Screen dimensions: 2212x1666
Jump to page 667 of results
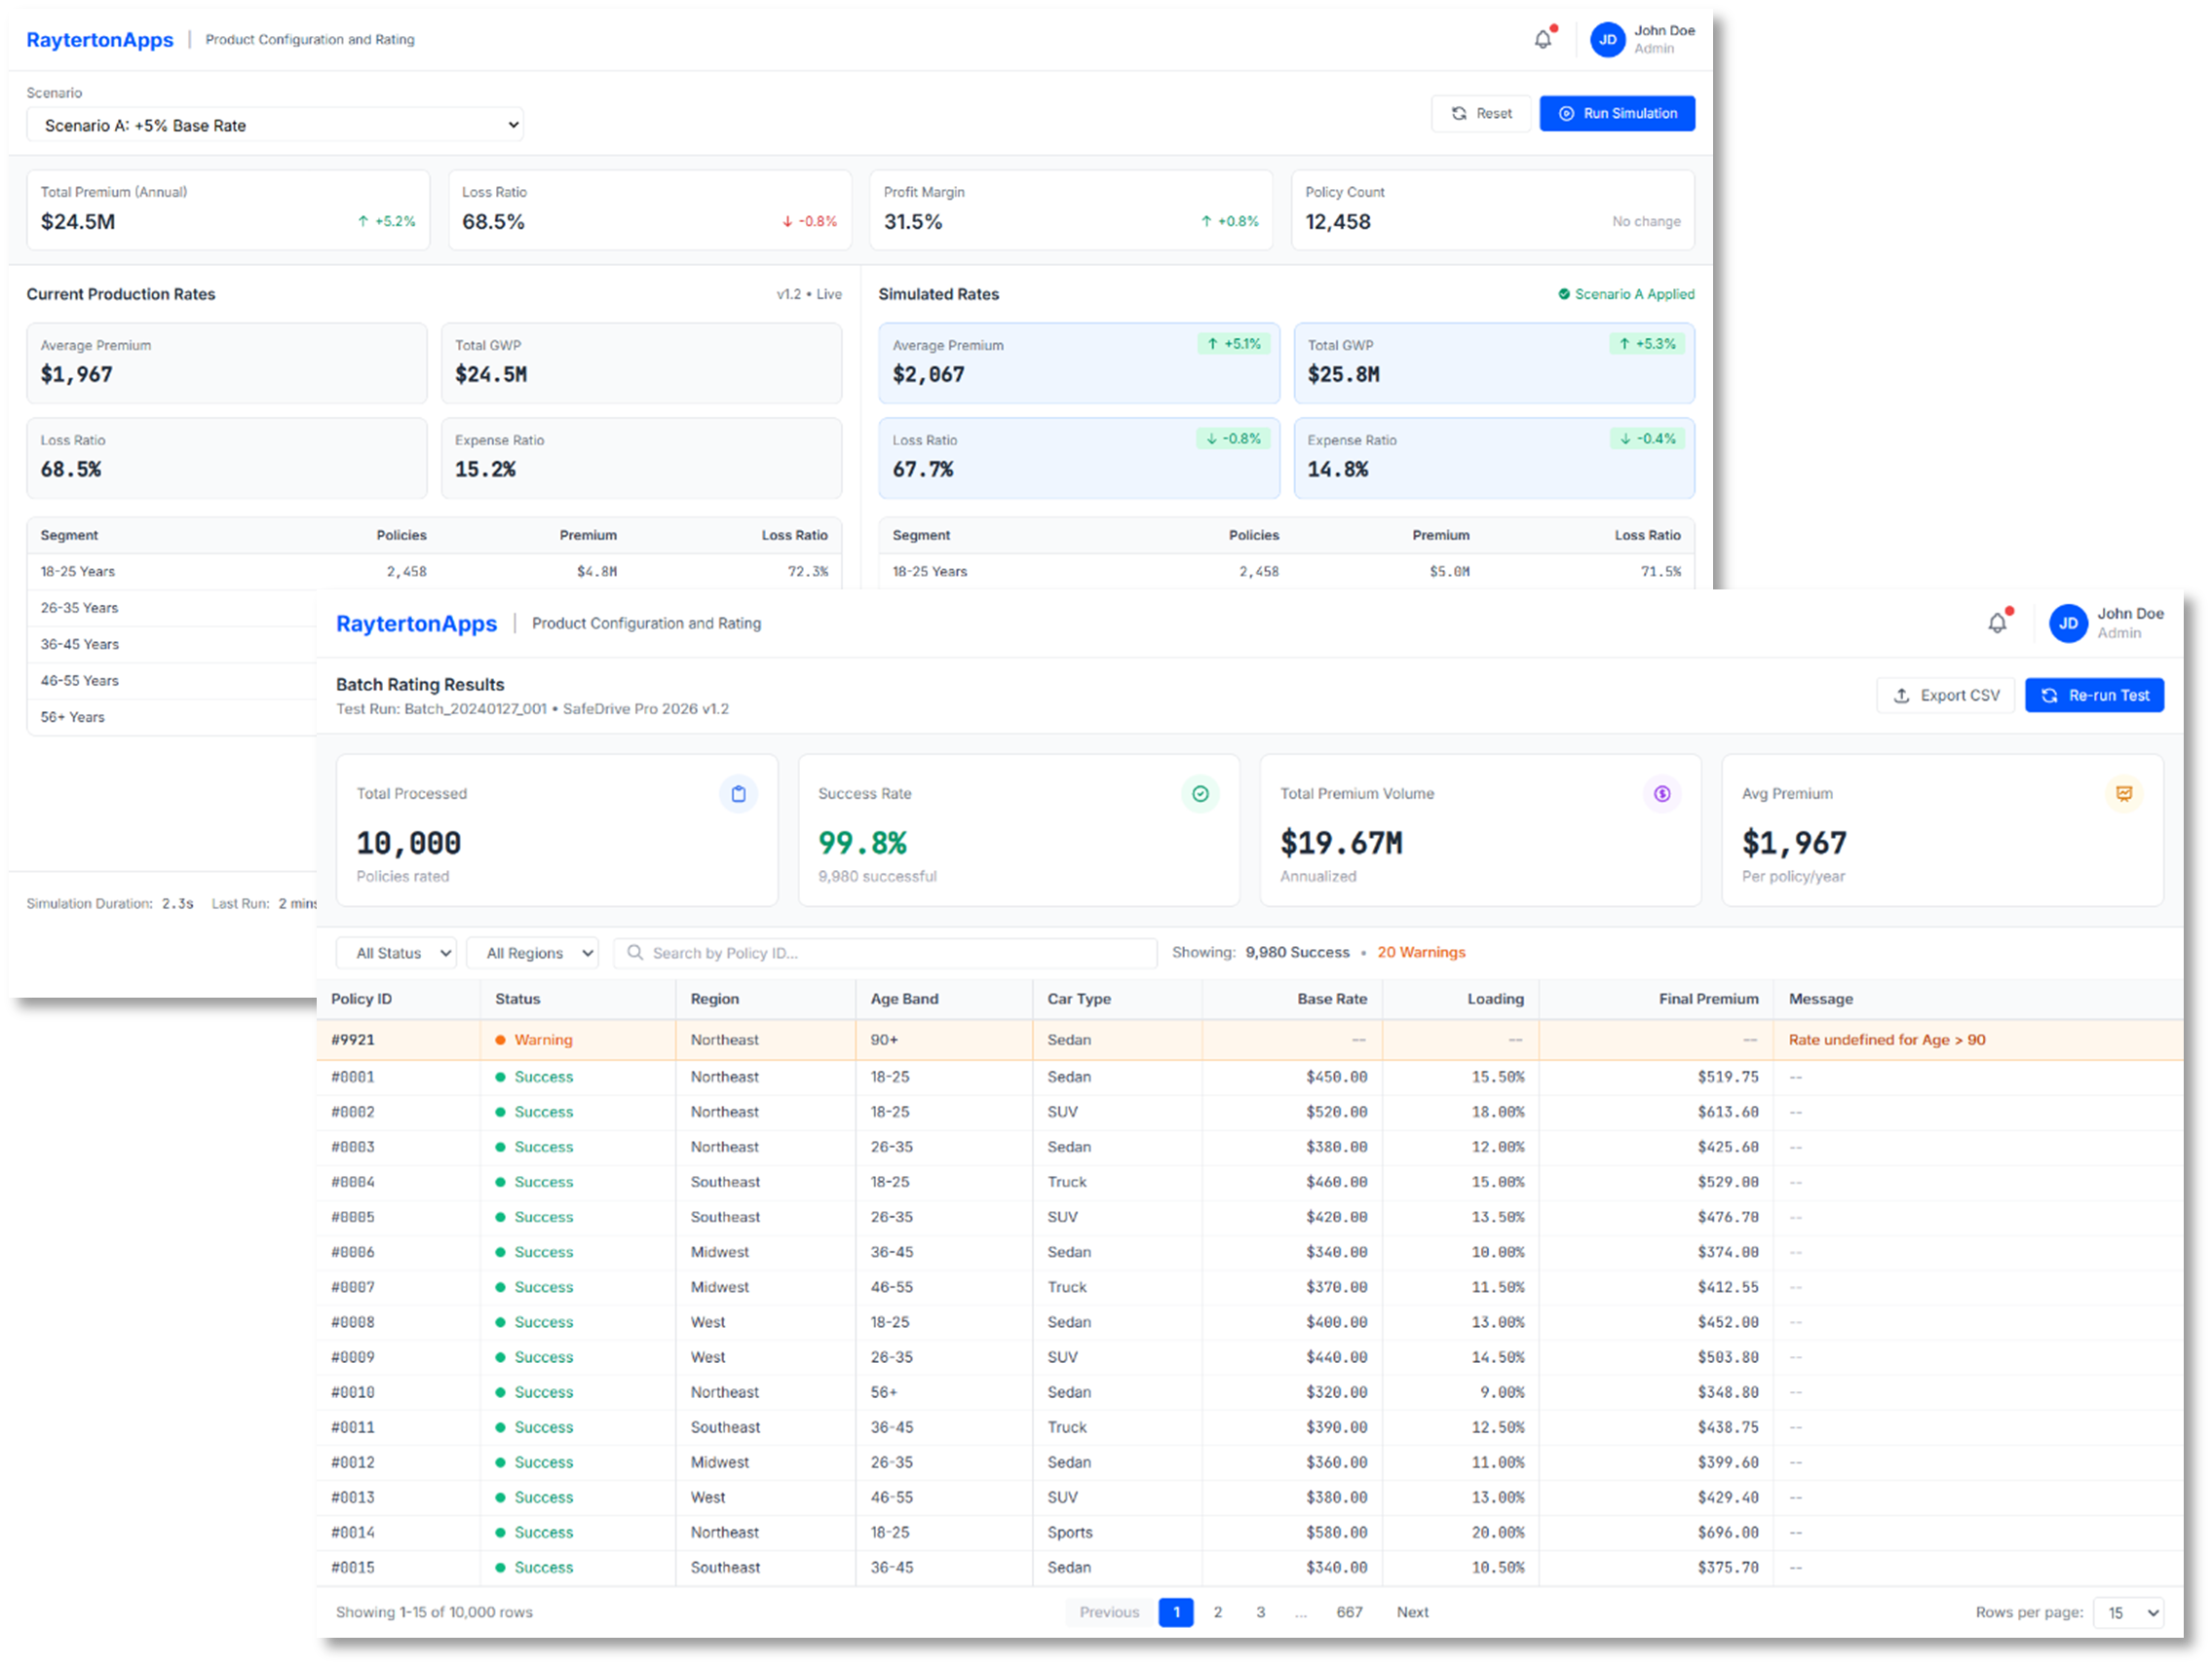click(x=1349, y=1612)
